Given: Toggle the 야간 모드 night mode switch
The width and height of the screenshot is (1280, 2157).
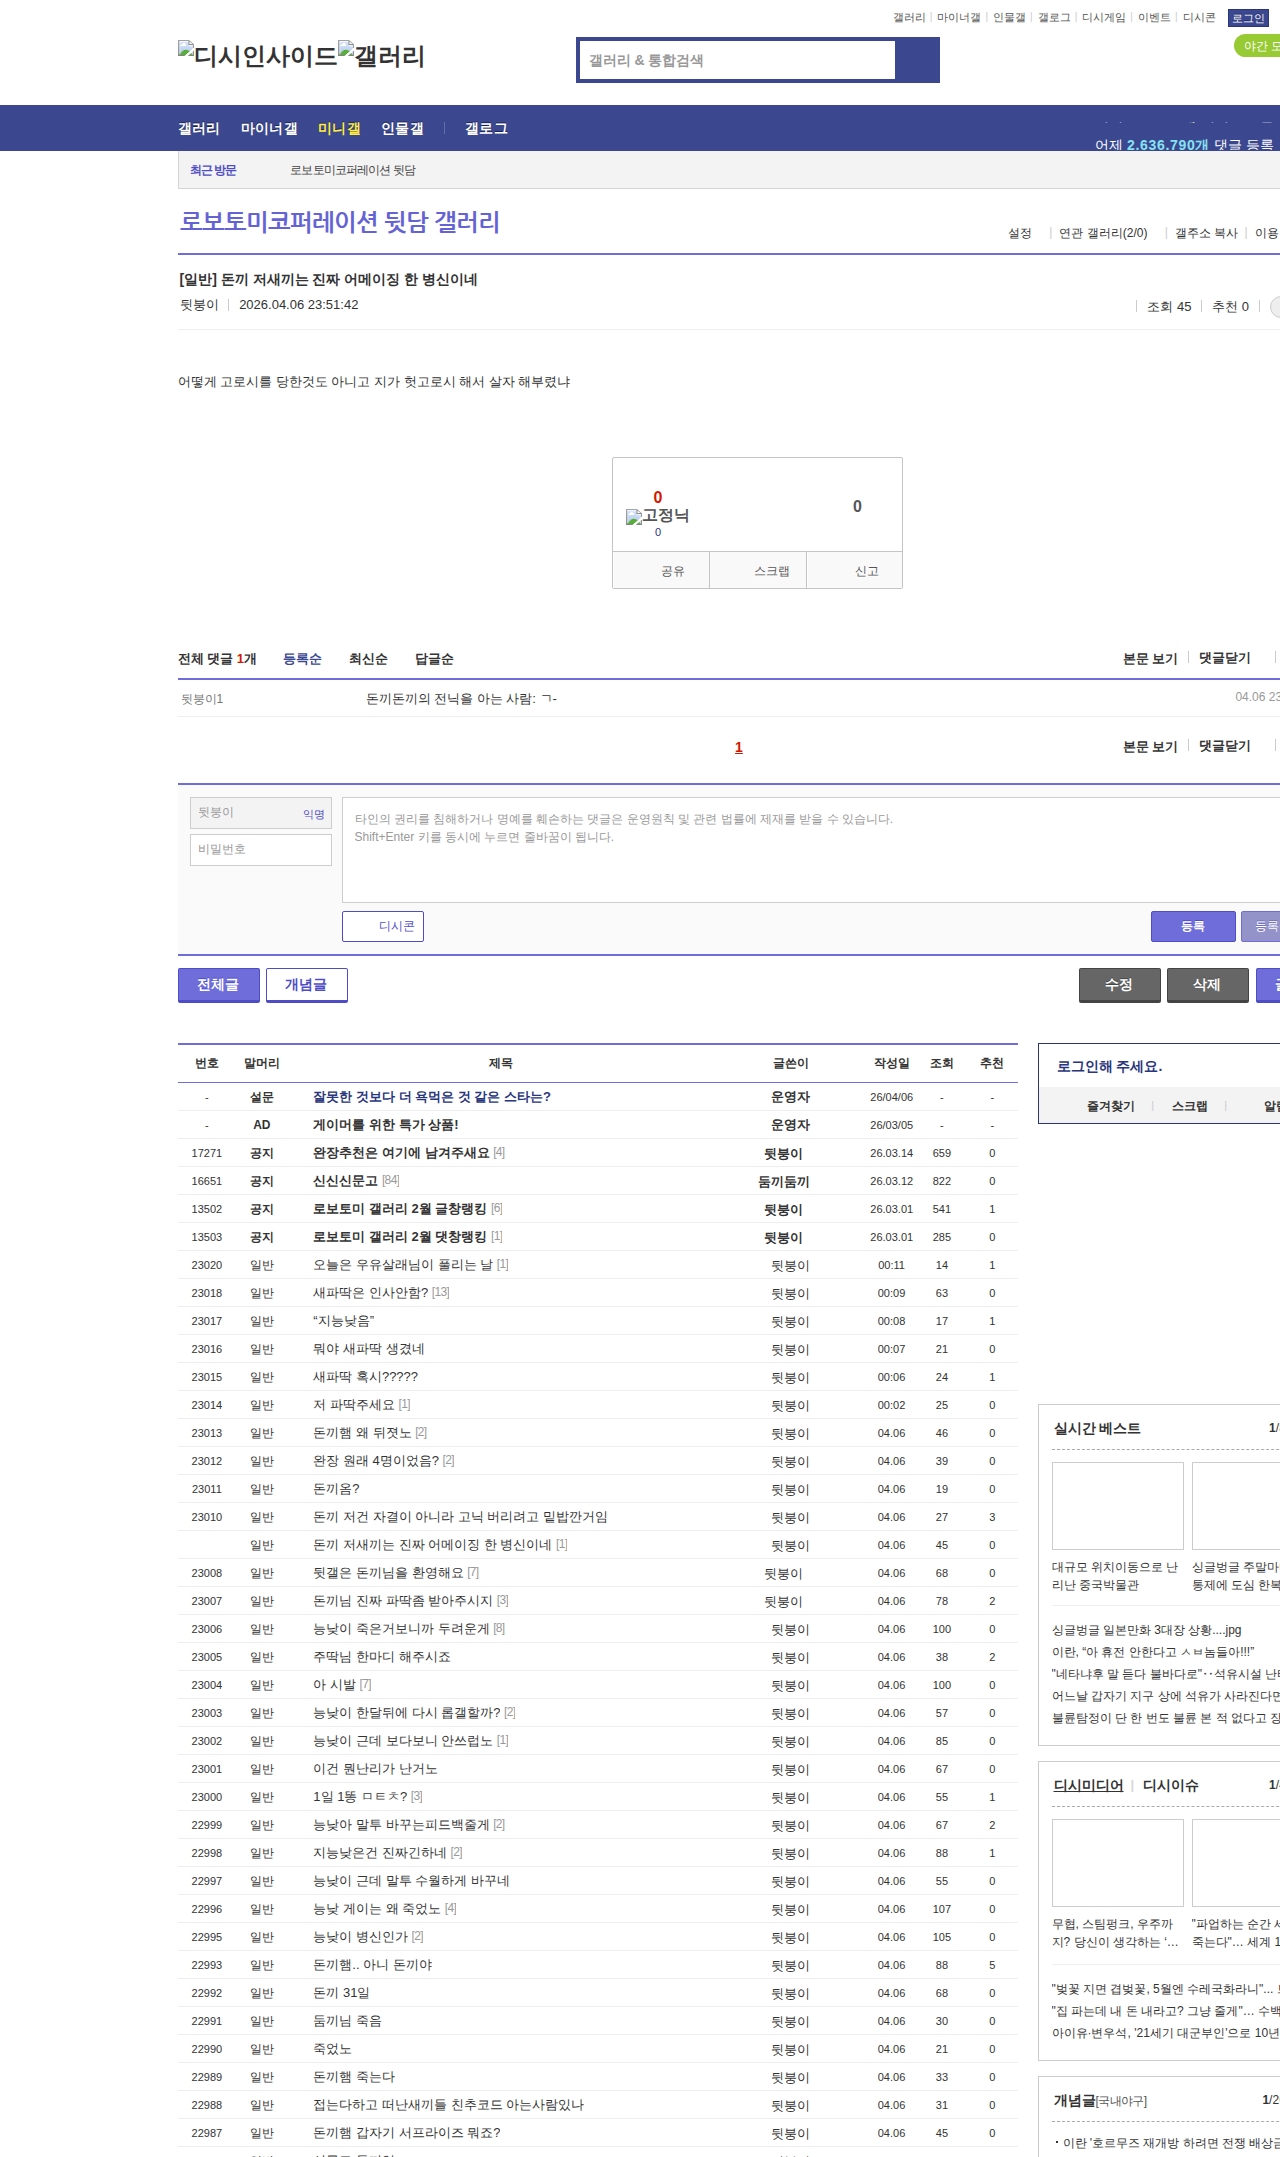Looking at the screenshot, I should (1258, 46).
